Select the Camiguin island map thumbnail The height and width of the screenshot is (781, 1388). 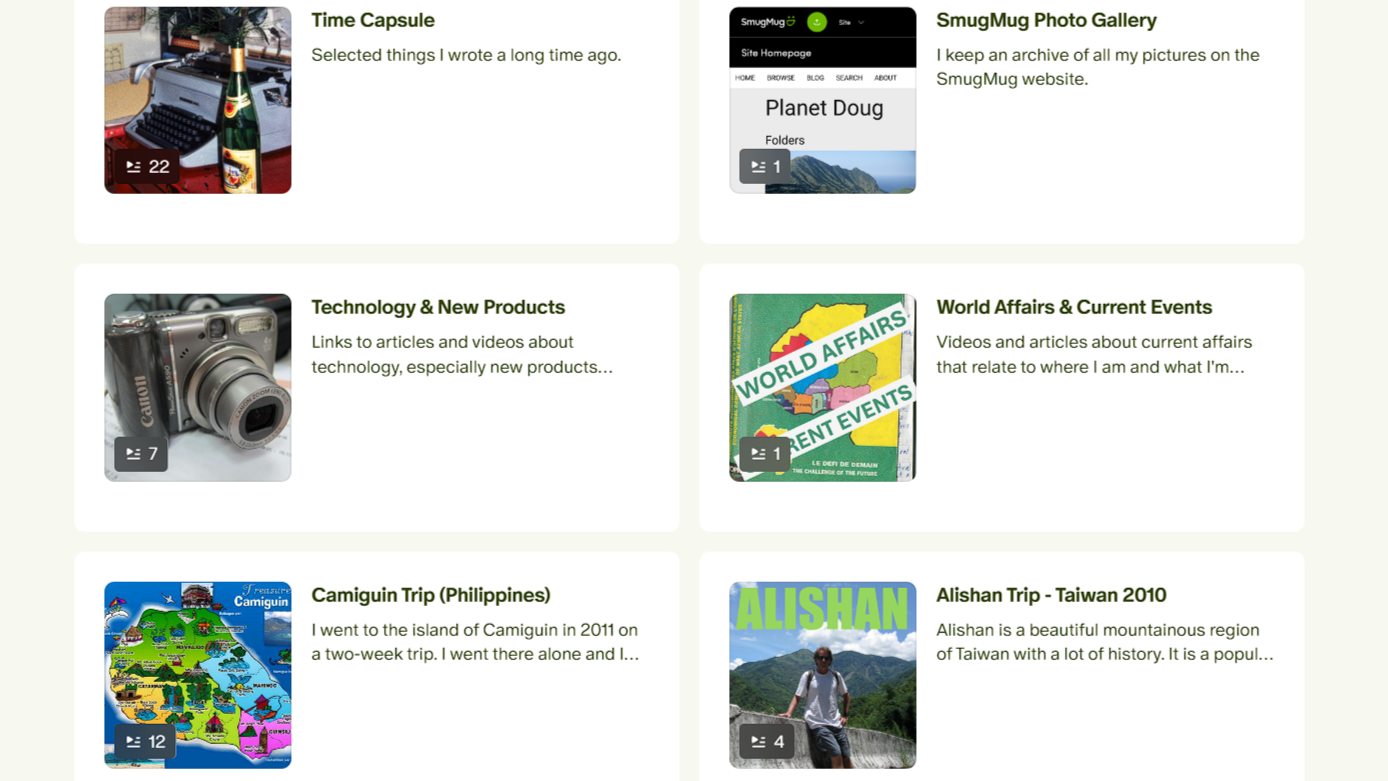(x=198, y=675)
